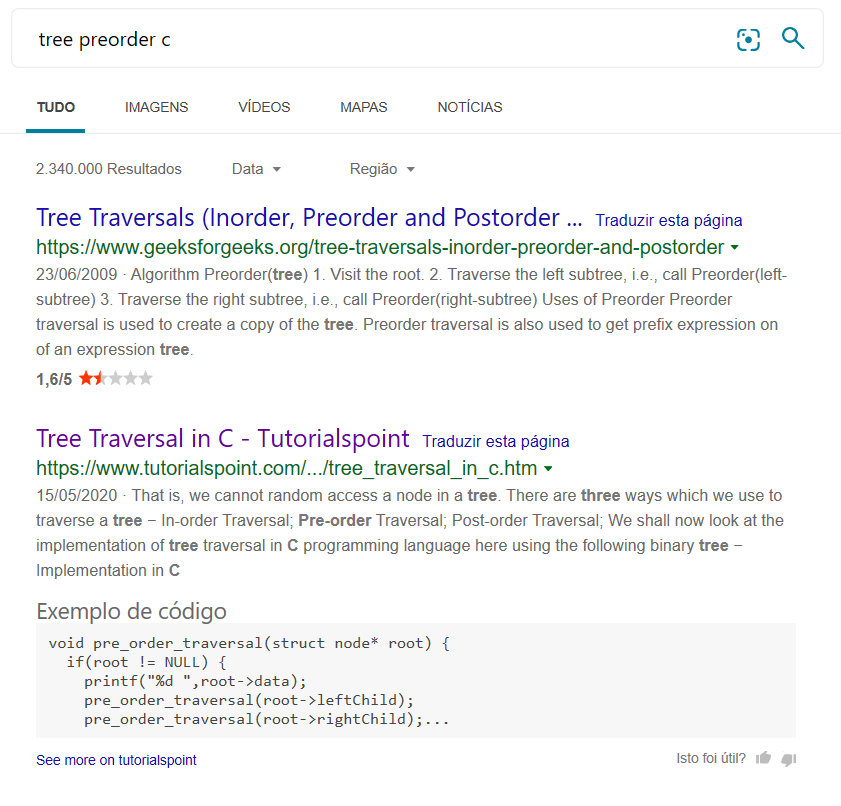Click code line 'pre_order_traversal(root->leftChild);'
This screenshot has height=806, width=841.
coord(249,700)
